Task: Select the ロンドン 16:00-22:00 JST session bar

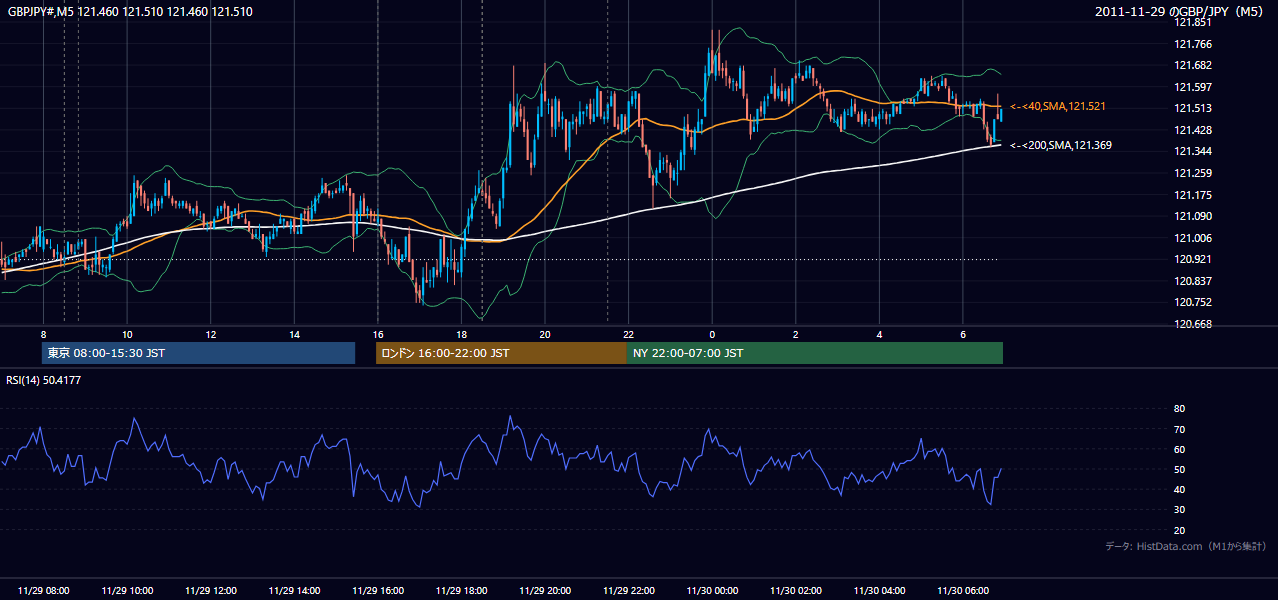Action: click(501, 353)
